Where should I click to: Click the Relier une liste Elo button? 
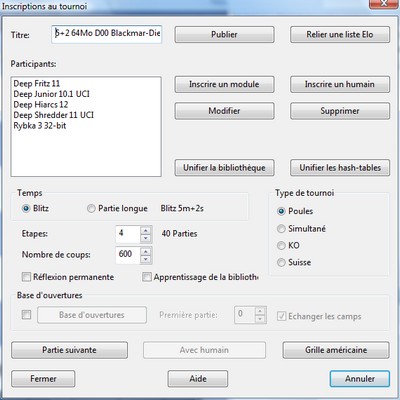point(340,35)
